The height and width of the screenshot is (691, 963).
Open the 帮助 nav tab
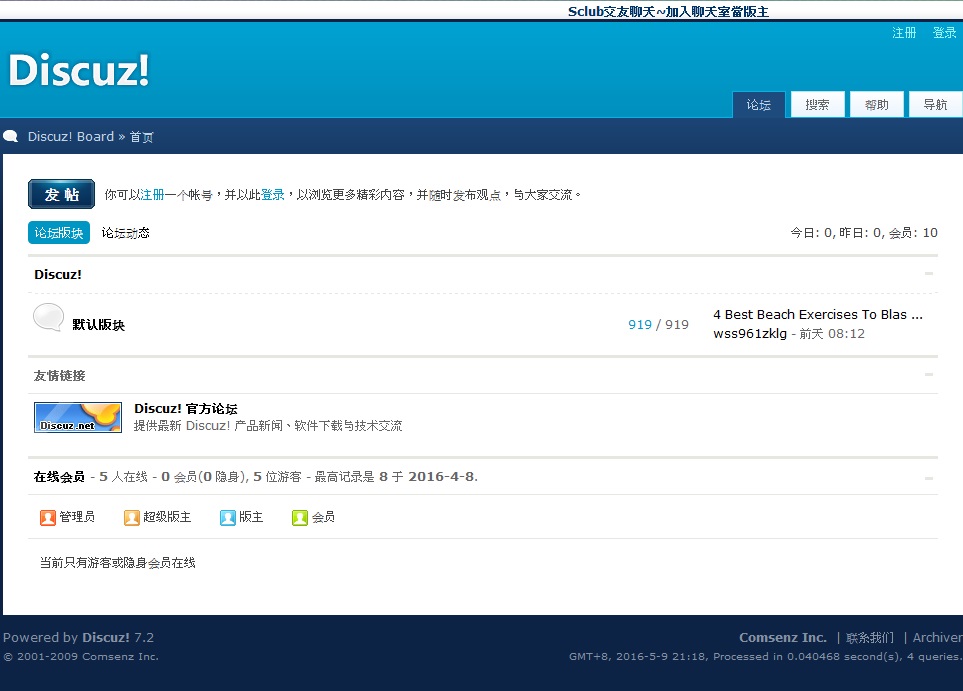tap(876, 104)
